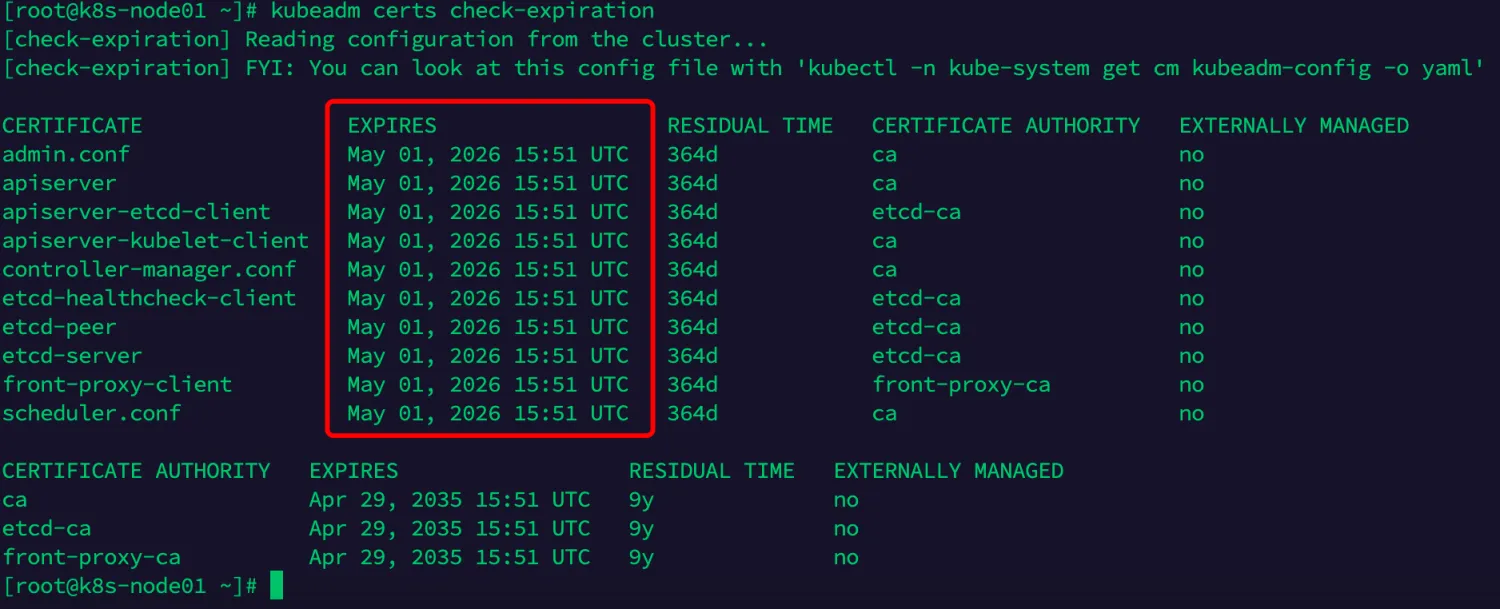Select the 'apiserver' certificate row name
Screen dimensions: 1500x609
[59, 183]
